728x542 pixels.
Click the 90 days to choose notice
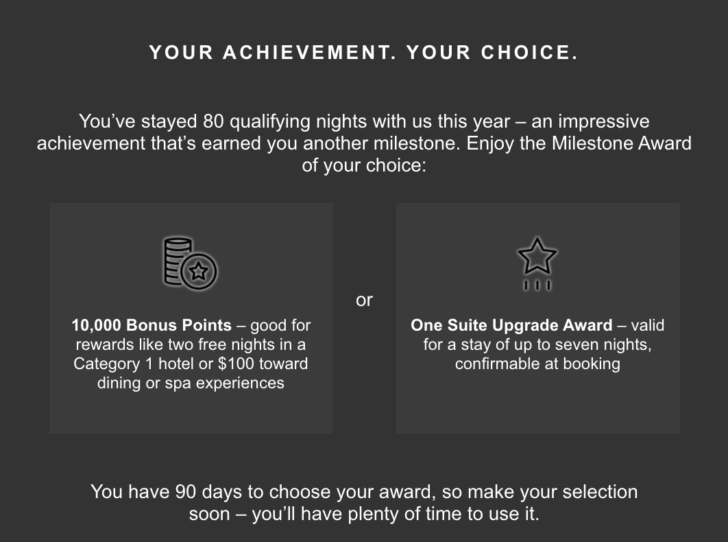pyautogui.click(x=364, y=503)
